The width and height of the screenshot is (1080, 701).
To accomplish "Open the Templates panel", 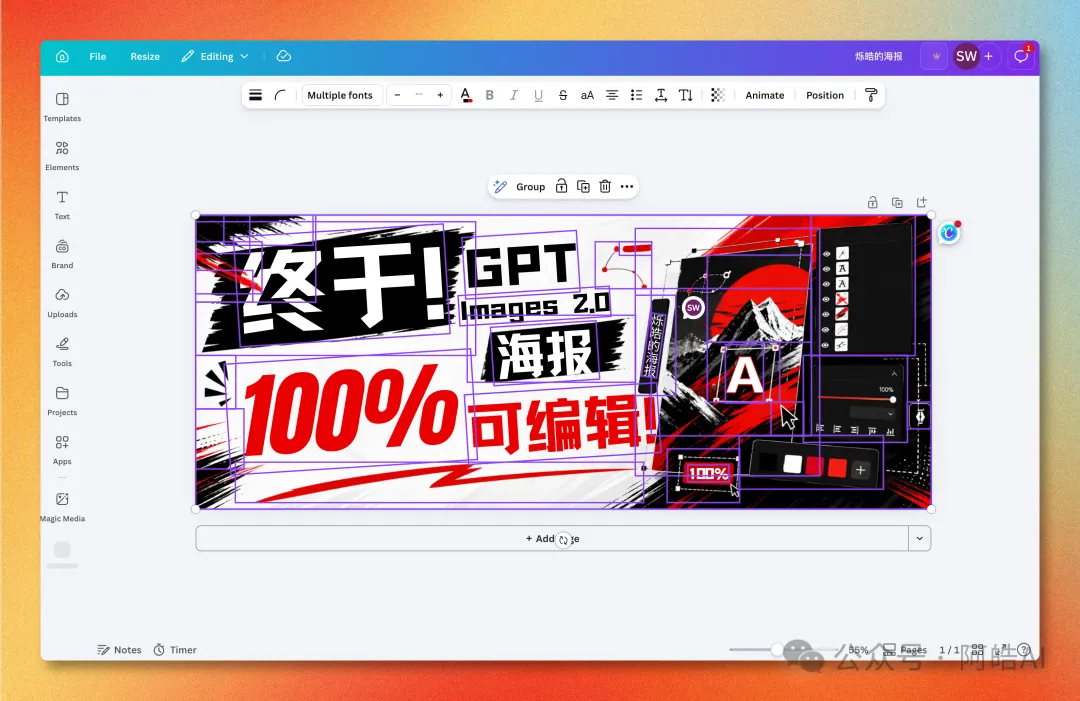I will [x=62, y=107].
